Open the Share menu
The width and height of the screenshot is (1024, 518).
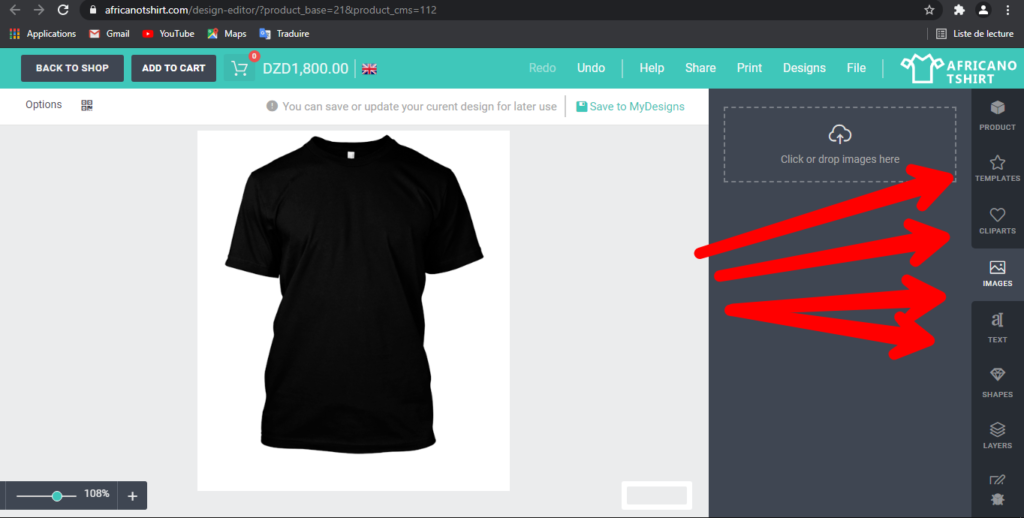(x=700, y=68)
